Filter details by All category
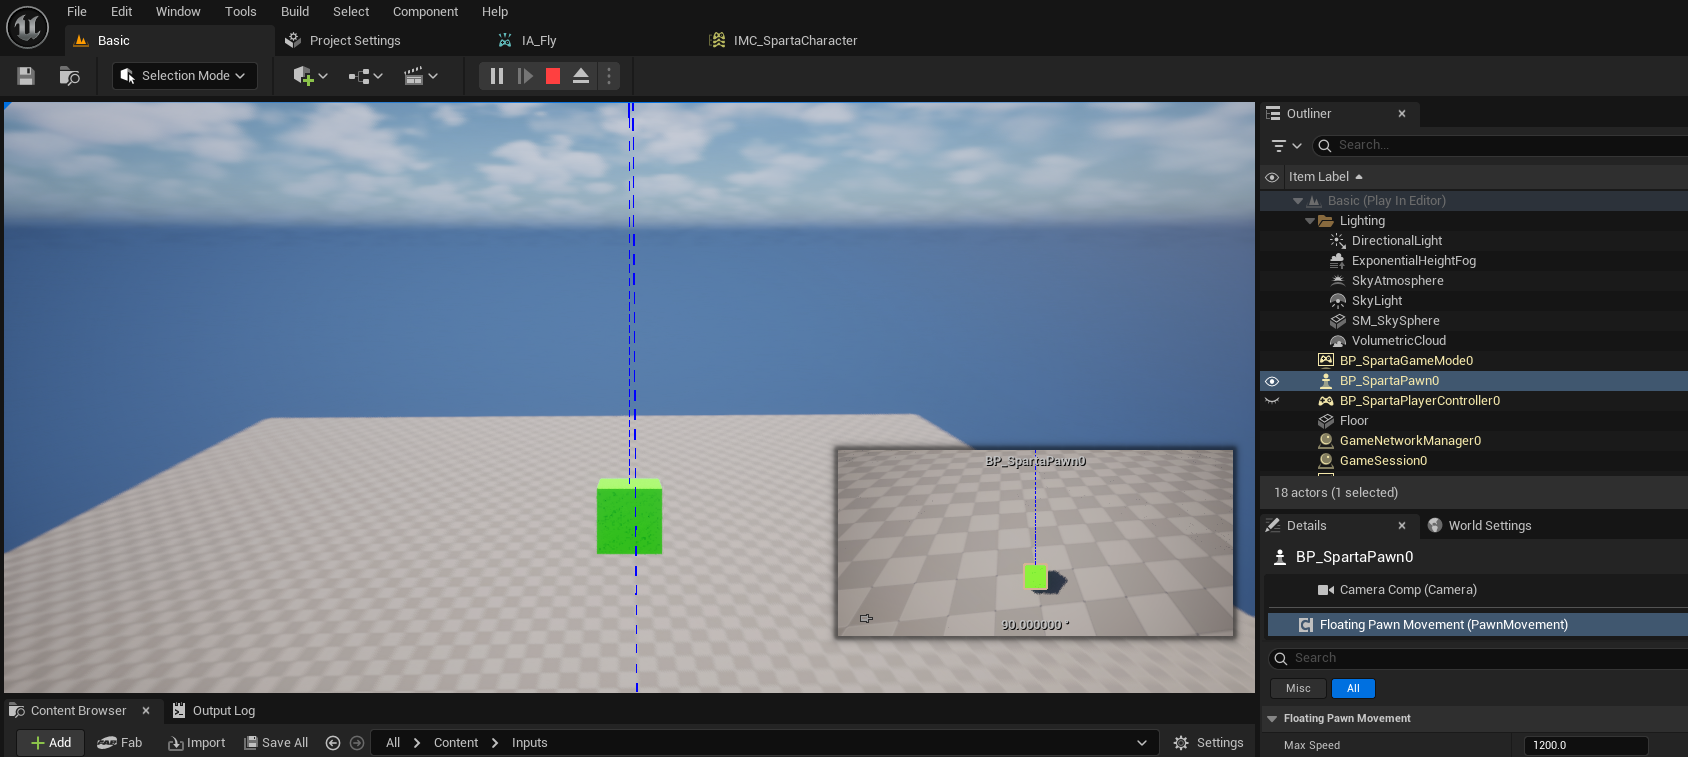 coord(1353,688)
